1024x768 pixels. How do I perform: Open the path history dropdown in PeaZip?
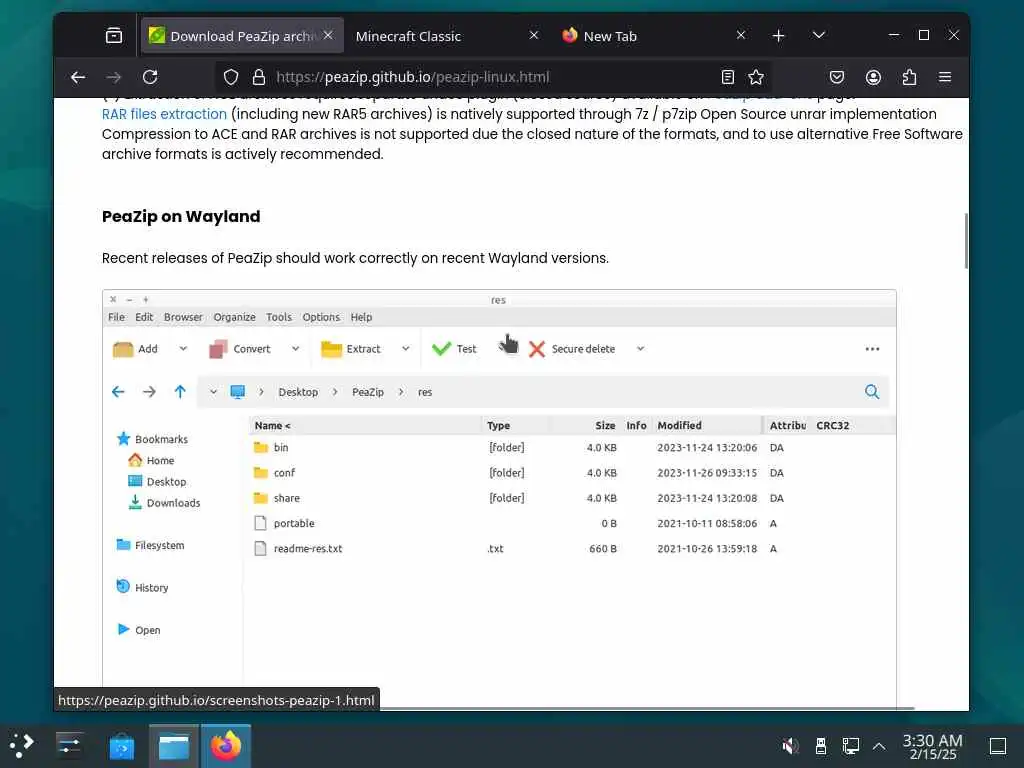click(213, 392)
